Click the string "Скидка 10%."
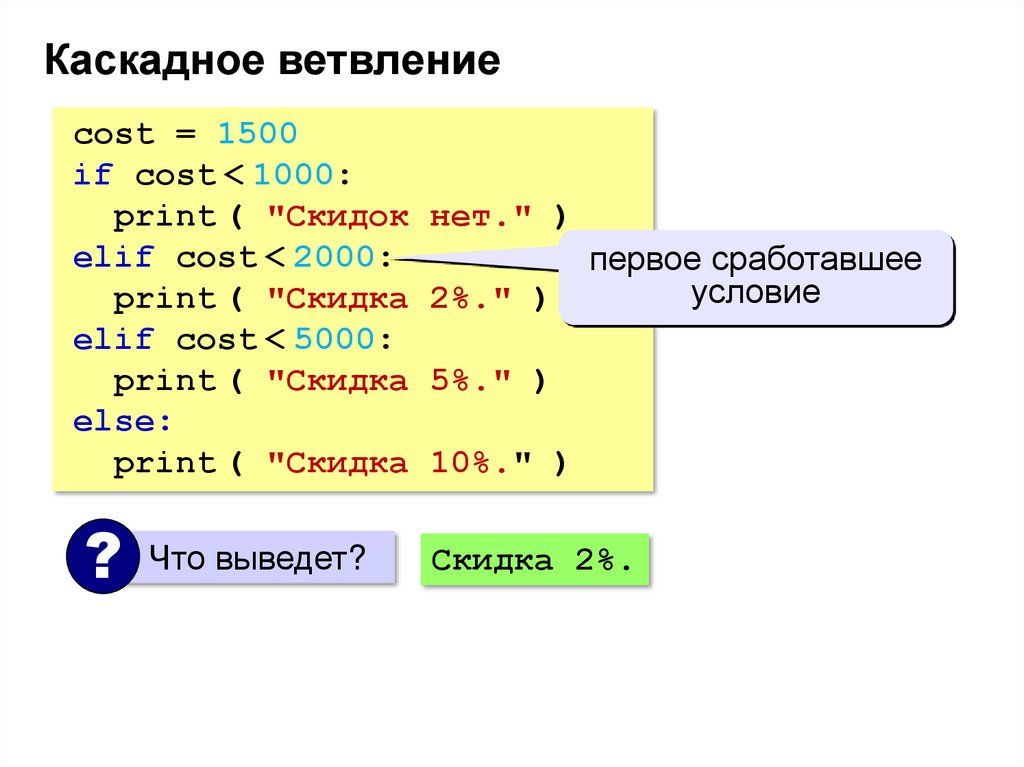The height and width of the screenshot is (767, 1024). coord(399,463)
